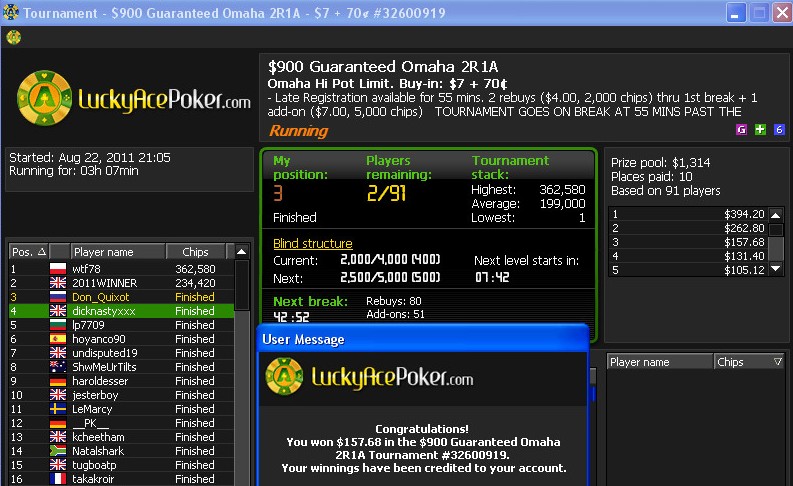Click the 1st place $394.20 prize row
The width and height of the screenshot is (793, 486).
click(x=689, y=214)
